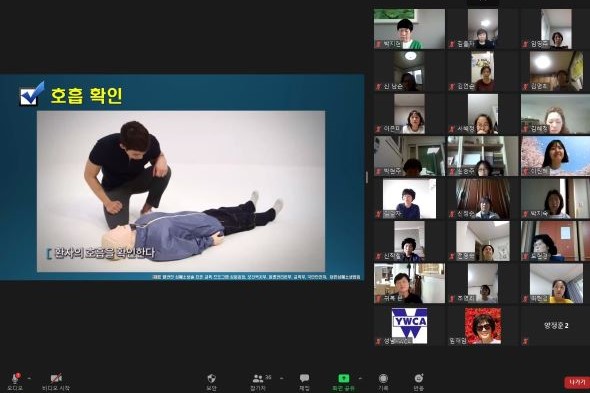Image resolution: width=590 pixels, height=393 pixels.
Task: Start video with the camera icon
Action: [x=56, y=378]
